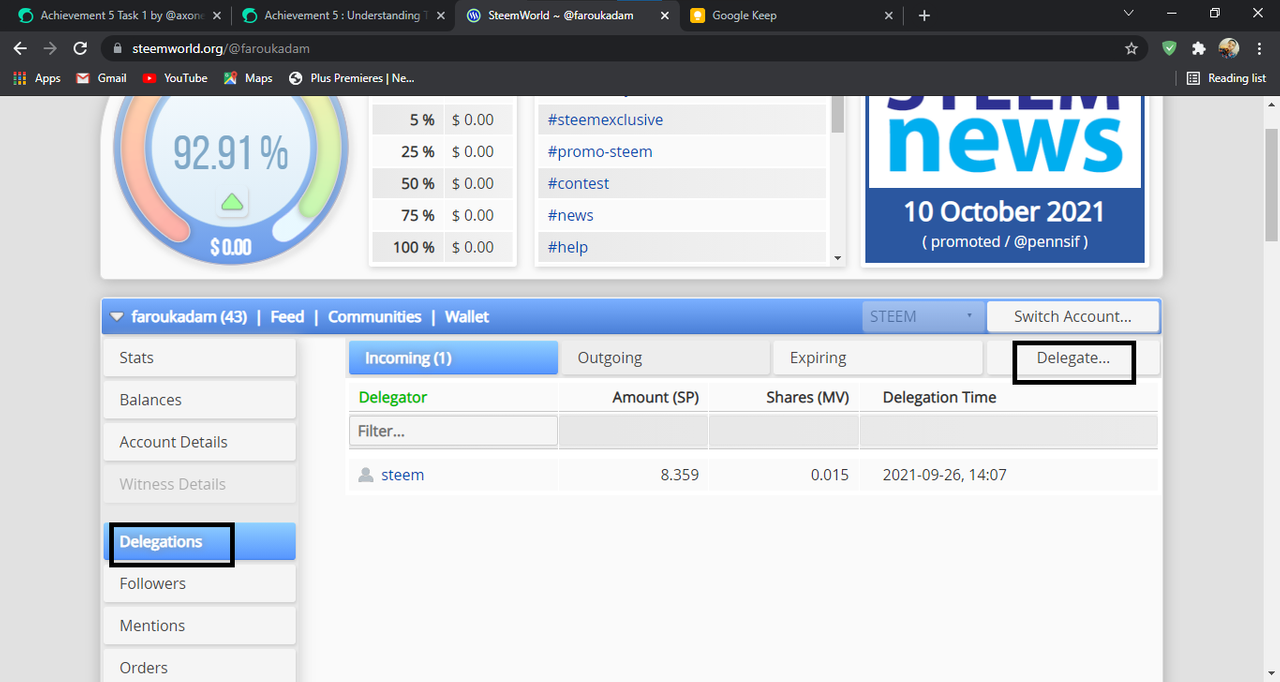The image size is (1280, 682).
Task: Click the 8.359 SP amount cell
Action: click(680, 475)
